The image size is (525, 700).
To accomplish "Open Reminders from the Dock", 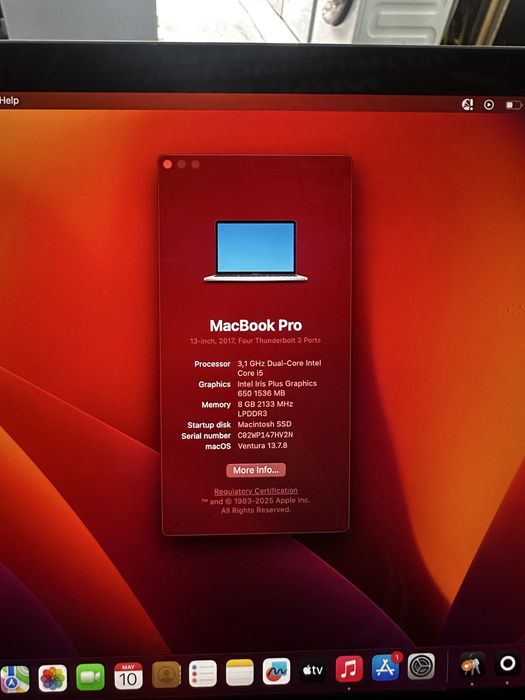I will tap(203, 673).
